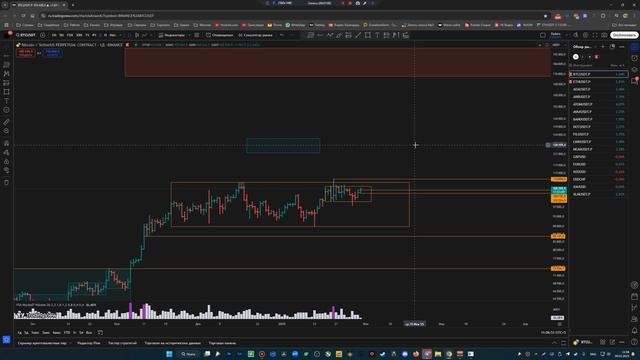Select ETHUSDT.P in the watchlist
This screenshot has width=640, height=360.
click(x=598, y=82)
